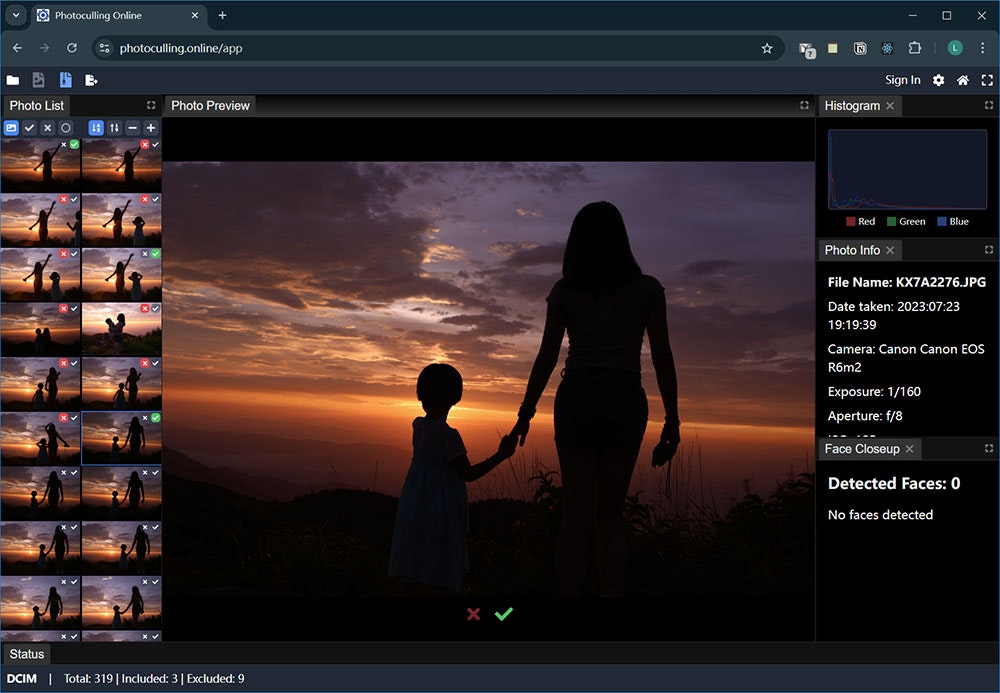
Task: Click the export file icon with arrow
Action: point(91,80)
